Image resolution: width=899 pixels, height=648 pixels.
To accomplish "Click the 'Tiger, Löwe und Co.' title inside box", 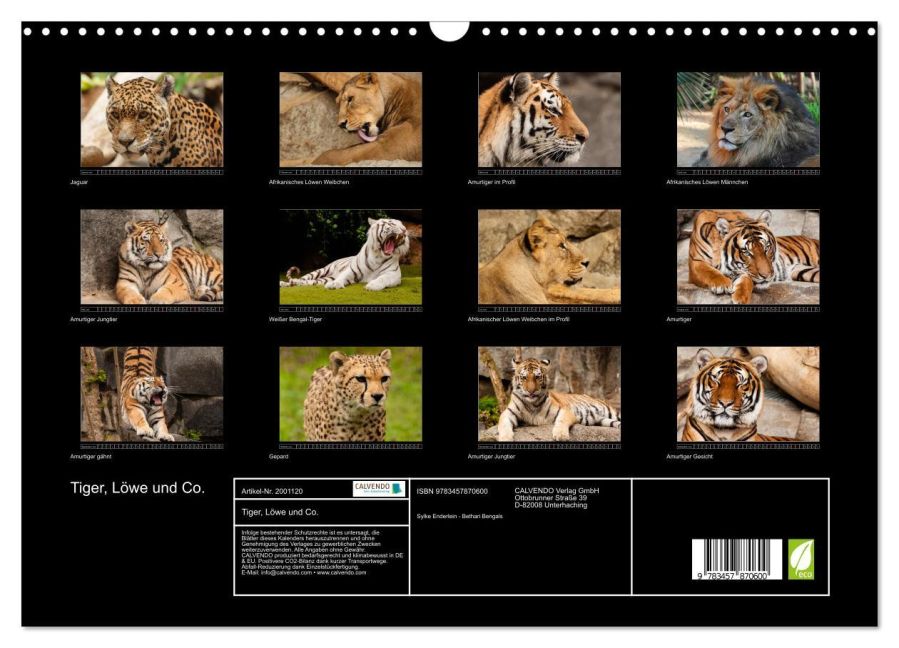I will 280,512.
